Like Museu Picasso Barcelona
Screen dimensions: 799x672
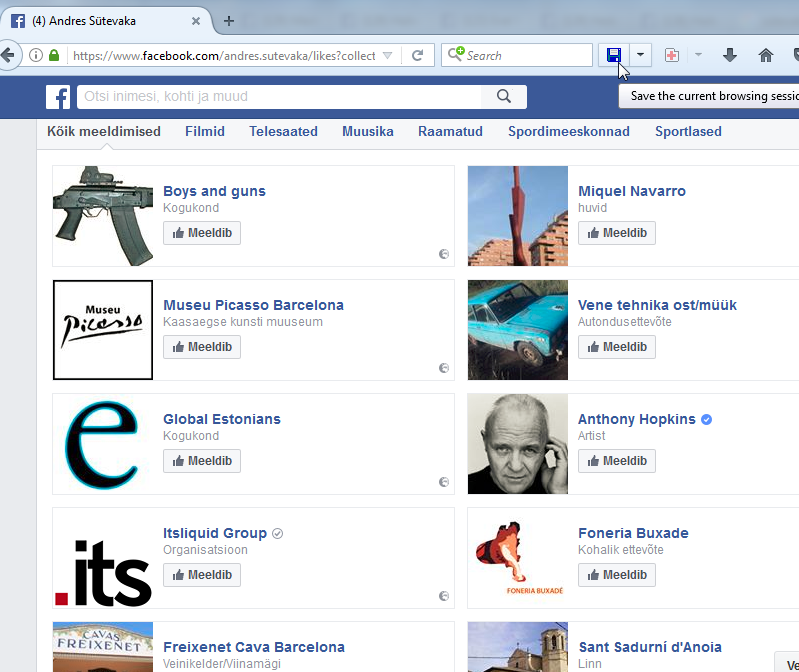point(202,347)
